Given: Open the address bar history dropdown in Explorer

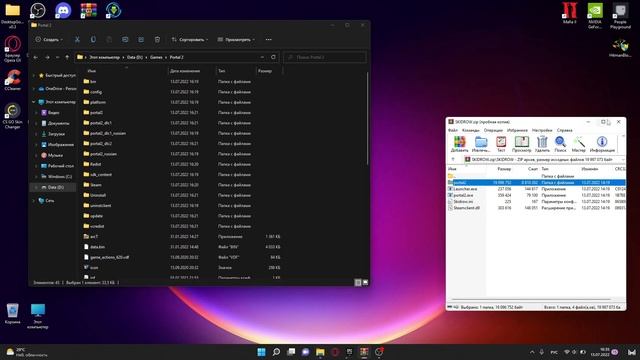Looking at the screenshot, I should [262, 57].
